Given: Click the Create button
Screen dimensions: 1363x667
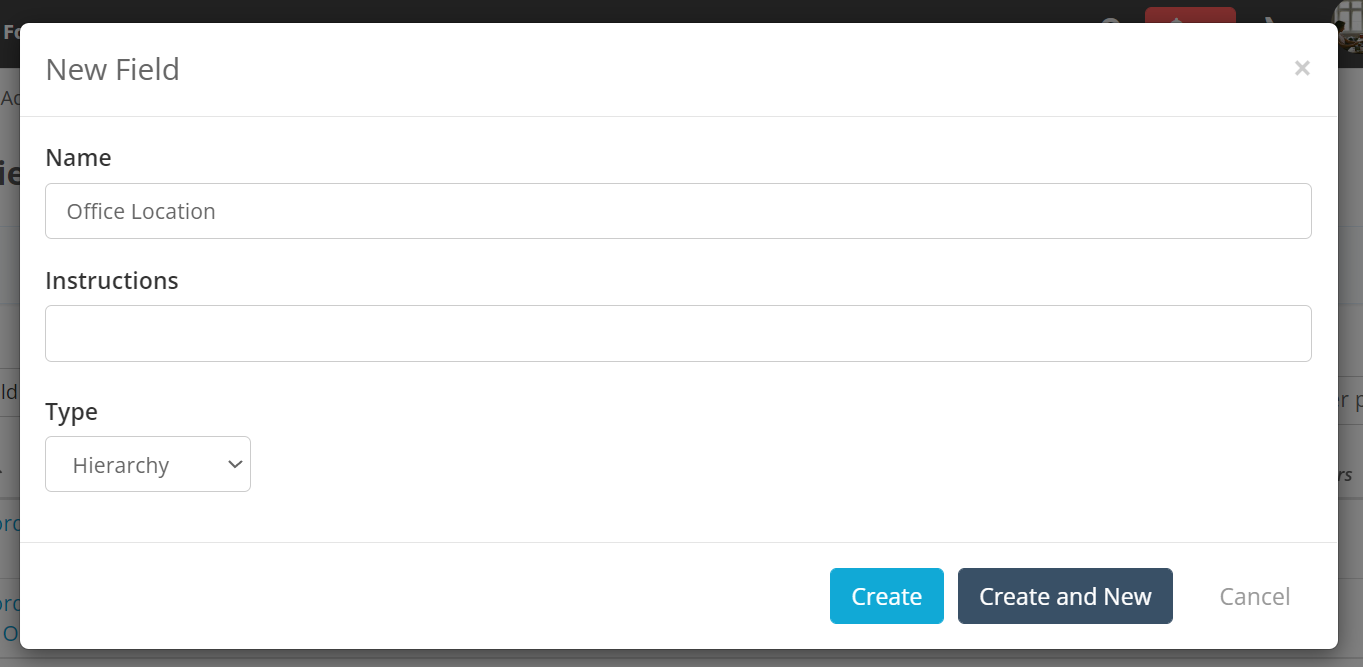Looking at the screenshot, I should (x=886, y=596).
